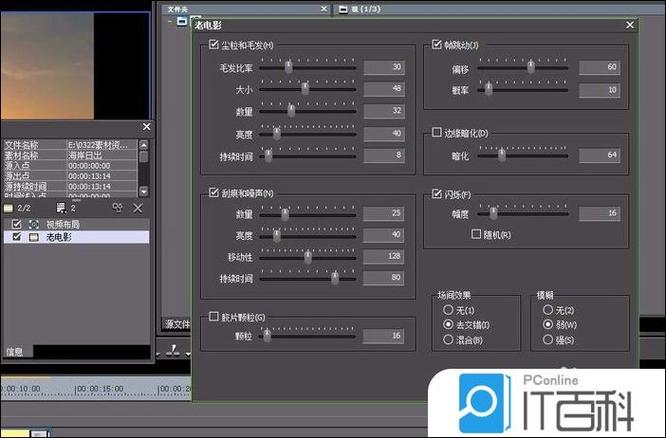
Task: Uncheck the 老电影 effect checkbox
Action: click(x=17, y=236)
